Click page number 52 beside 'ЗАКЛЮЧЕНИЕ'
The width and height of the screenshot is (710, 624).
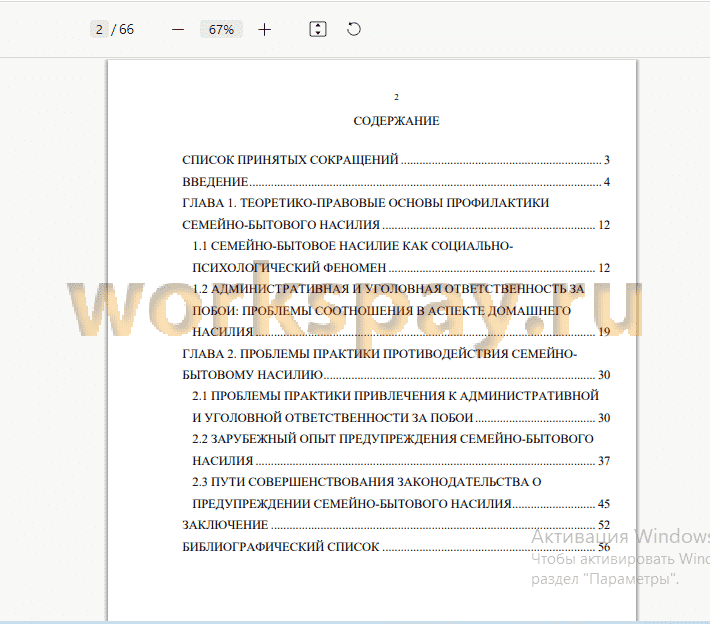point(604,525)
